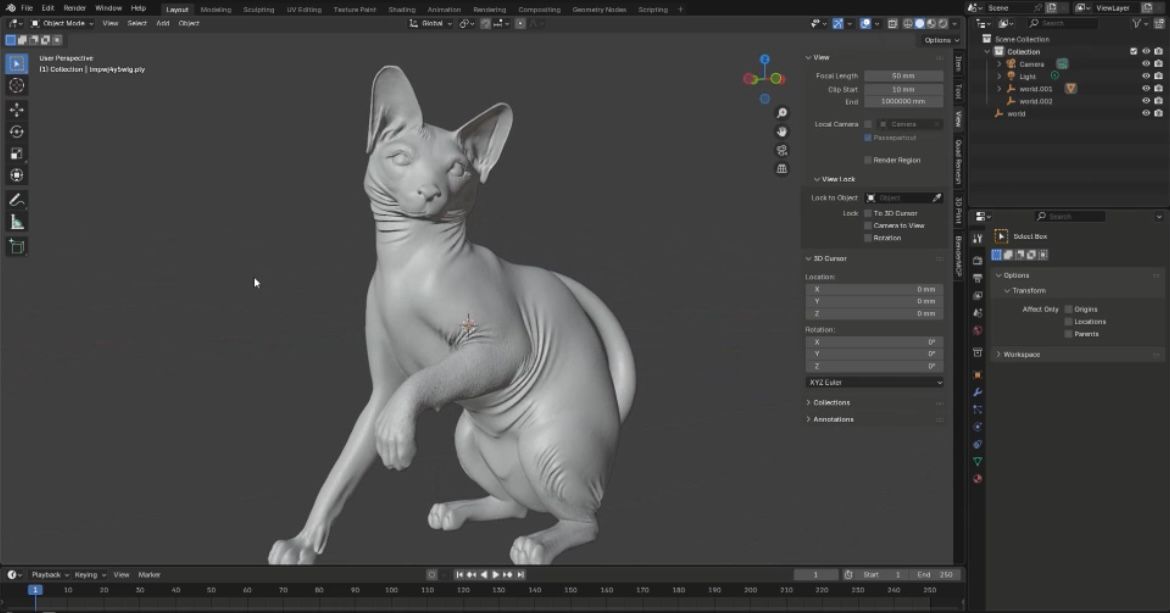Enable Affect Only Origins checkbox
This screenshot has height=613, width=1170.
[1068, 309]
